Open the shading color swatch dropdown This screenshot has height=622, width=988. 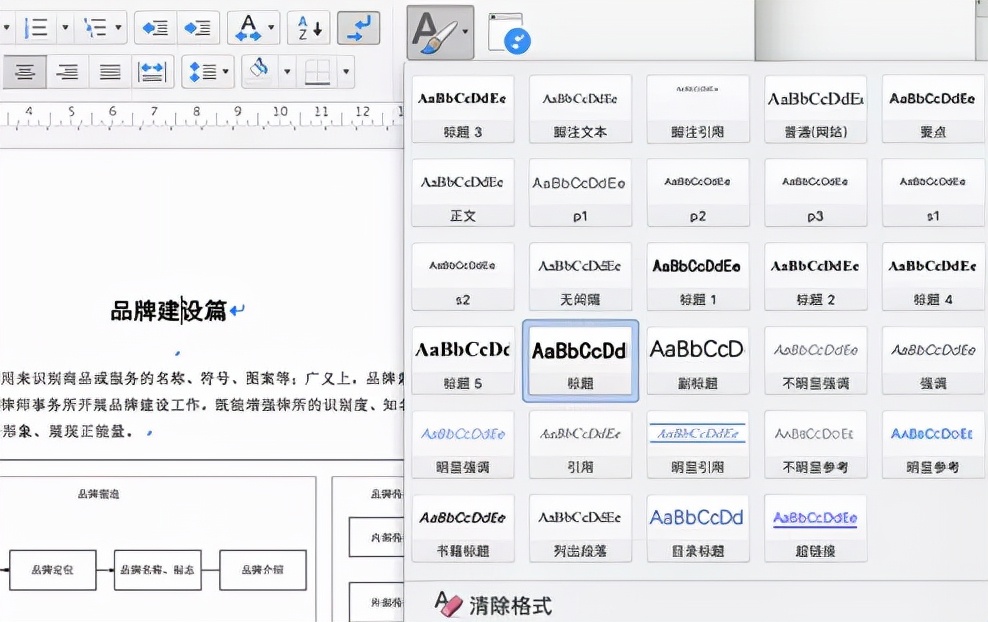point(285,72)
